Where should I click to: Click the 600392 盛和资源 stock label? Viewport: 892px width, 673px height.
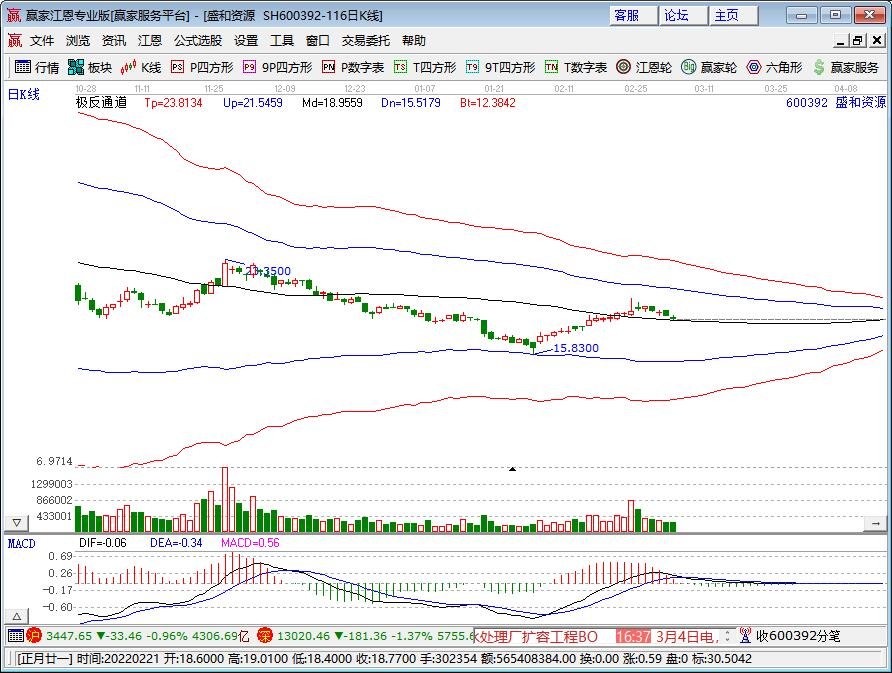pos(836,102)
